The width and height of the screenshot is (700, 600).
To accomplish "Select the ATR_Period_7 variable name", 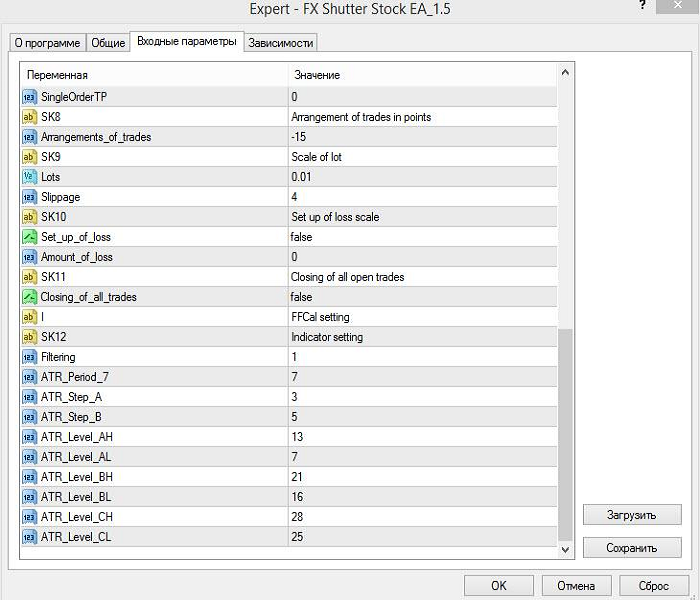I will [x=75, y=377].
